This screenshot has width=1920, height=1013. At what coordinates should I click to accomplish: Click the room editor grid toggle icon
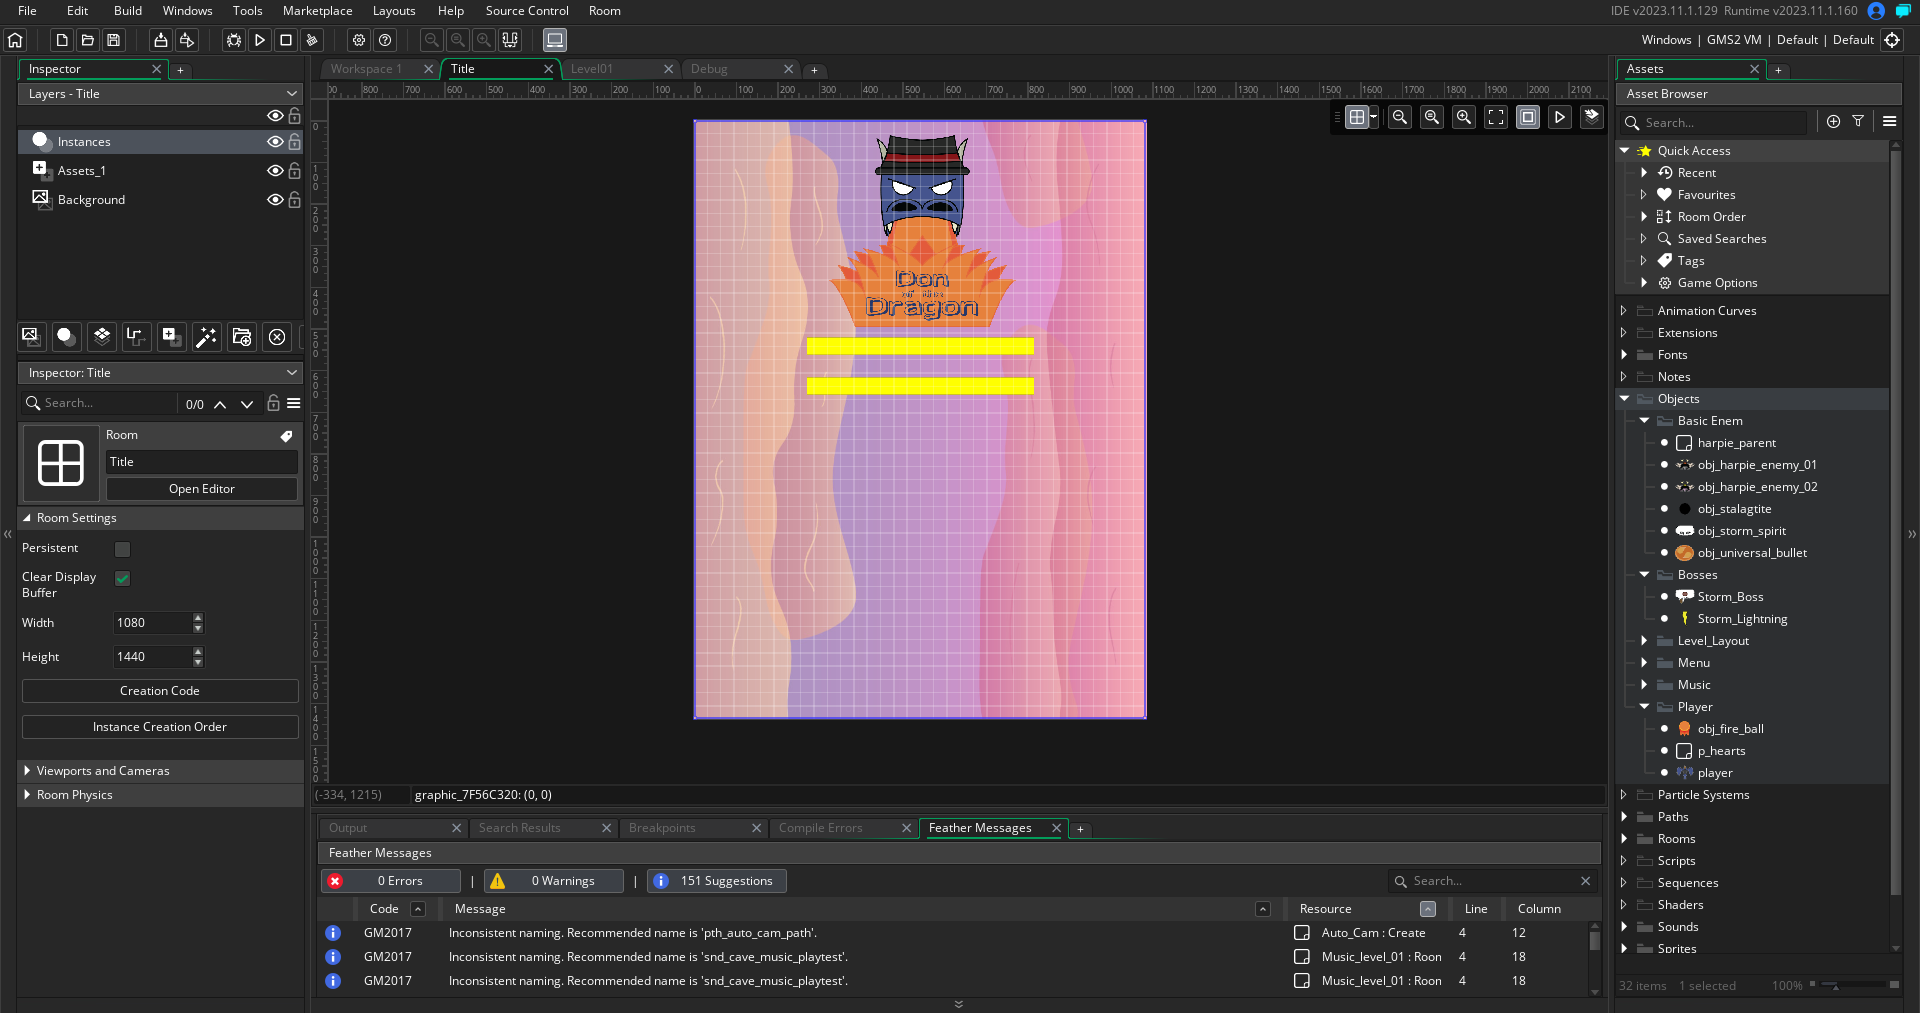(x=1356, y=117)
